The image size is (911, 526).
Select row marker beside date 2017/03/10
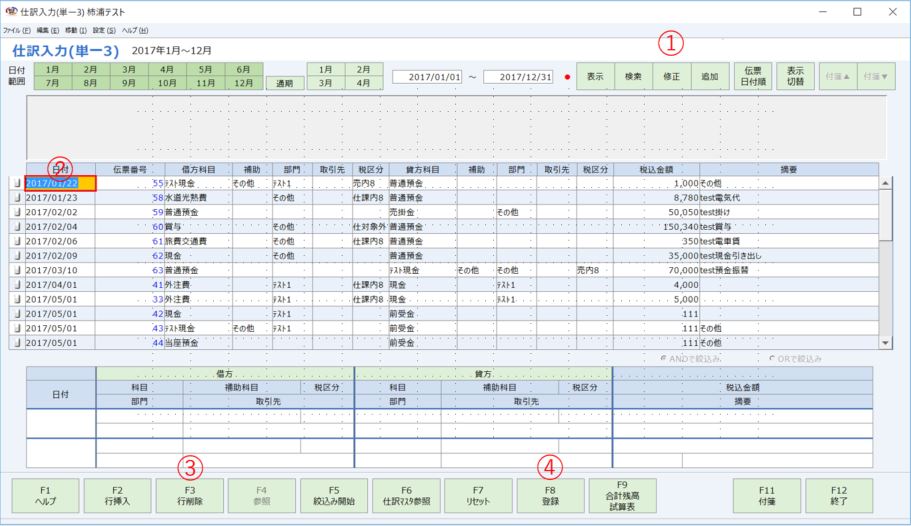(17, 270)
